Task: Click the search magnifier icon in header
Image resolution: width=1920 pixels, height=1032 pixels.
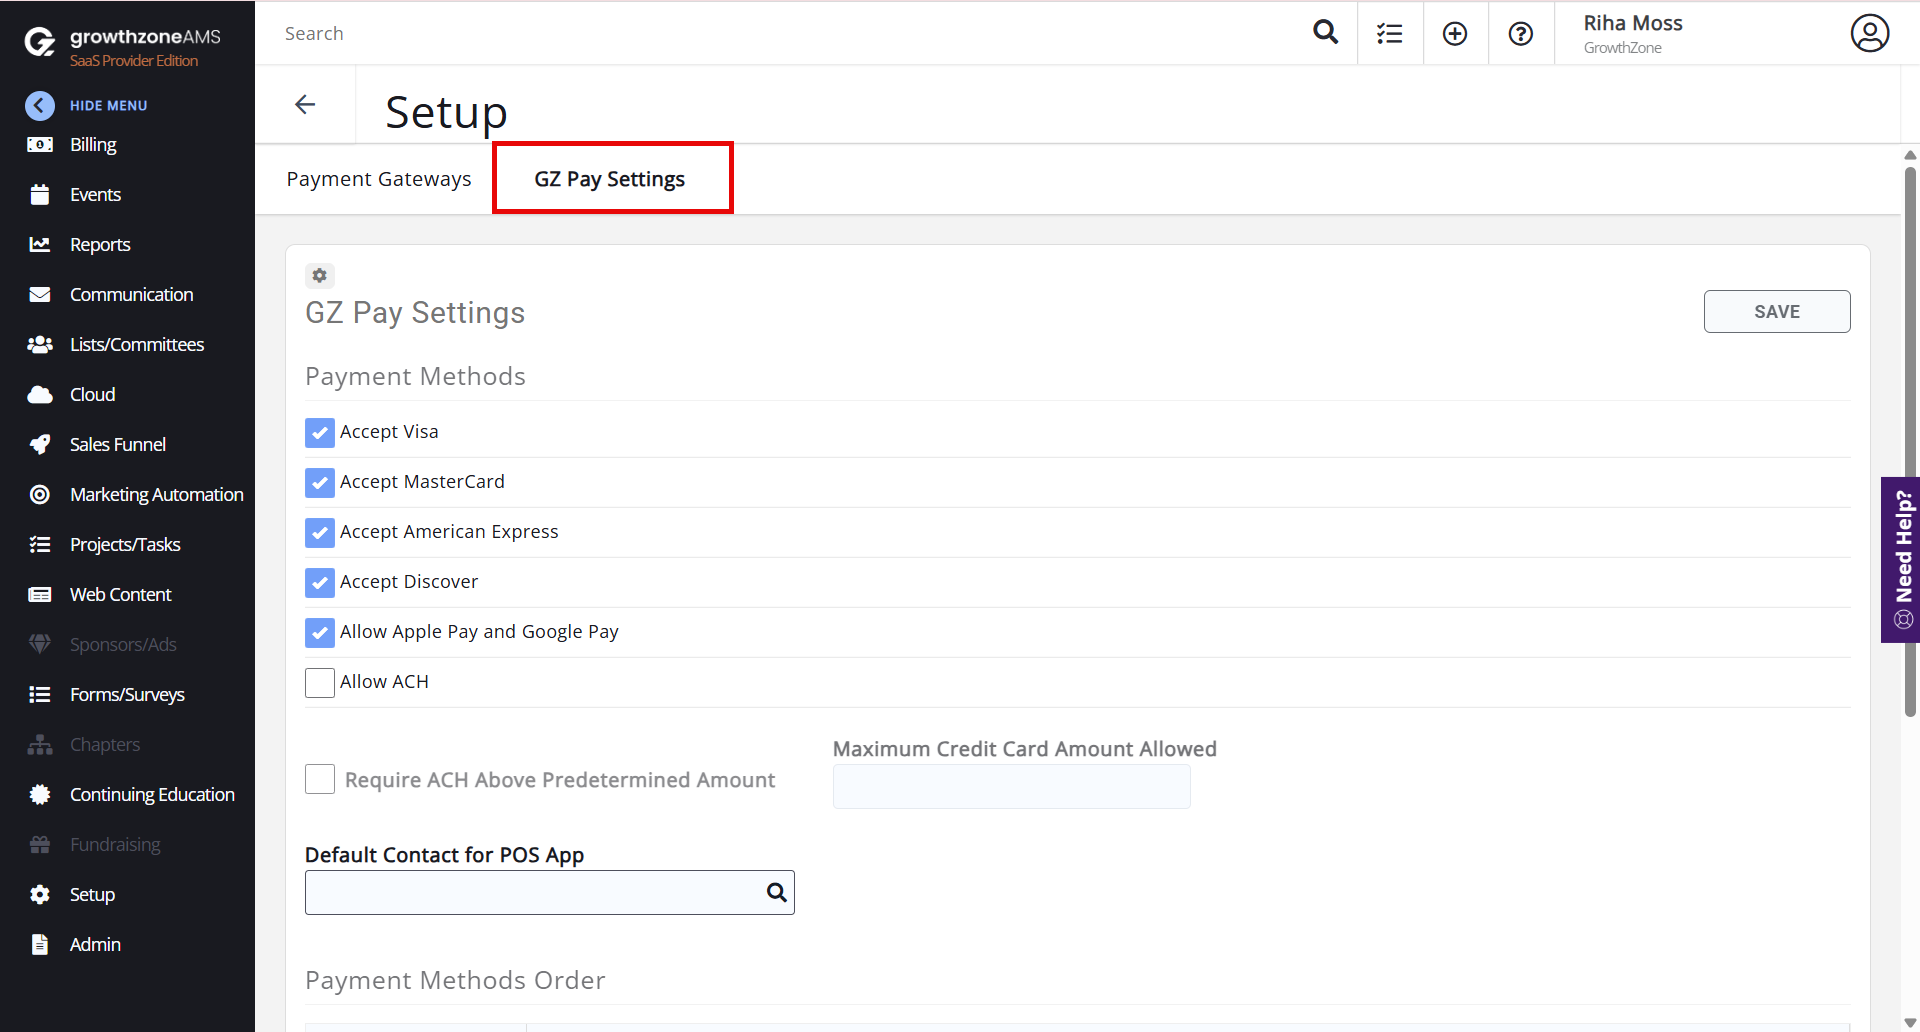Action: (x=1326, y=33)
